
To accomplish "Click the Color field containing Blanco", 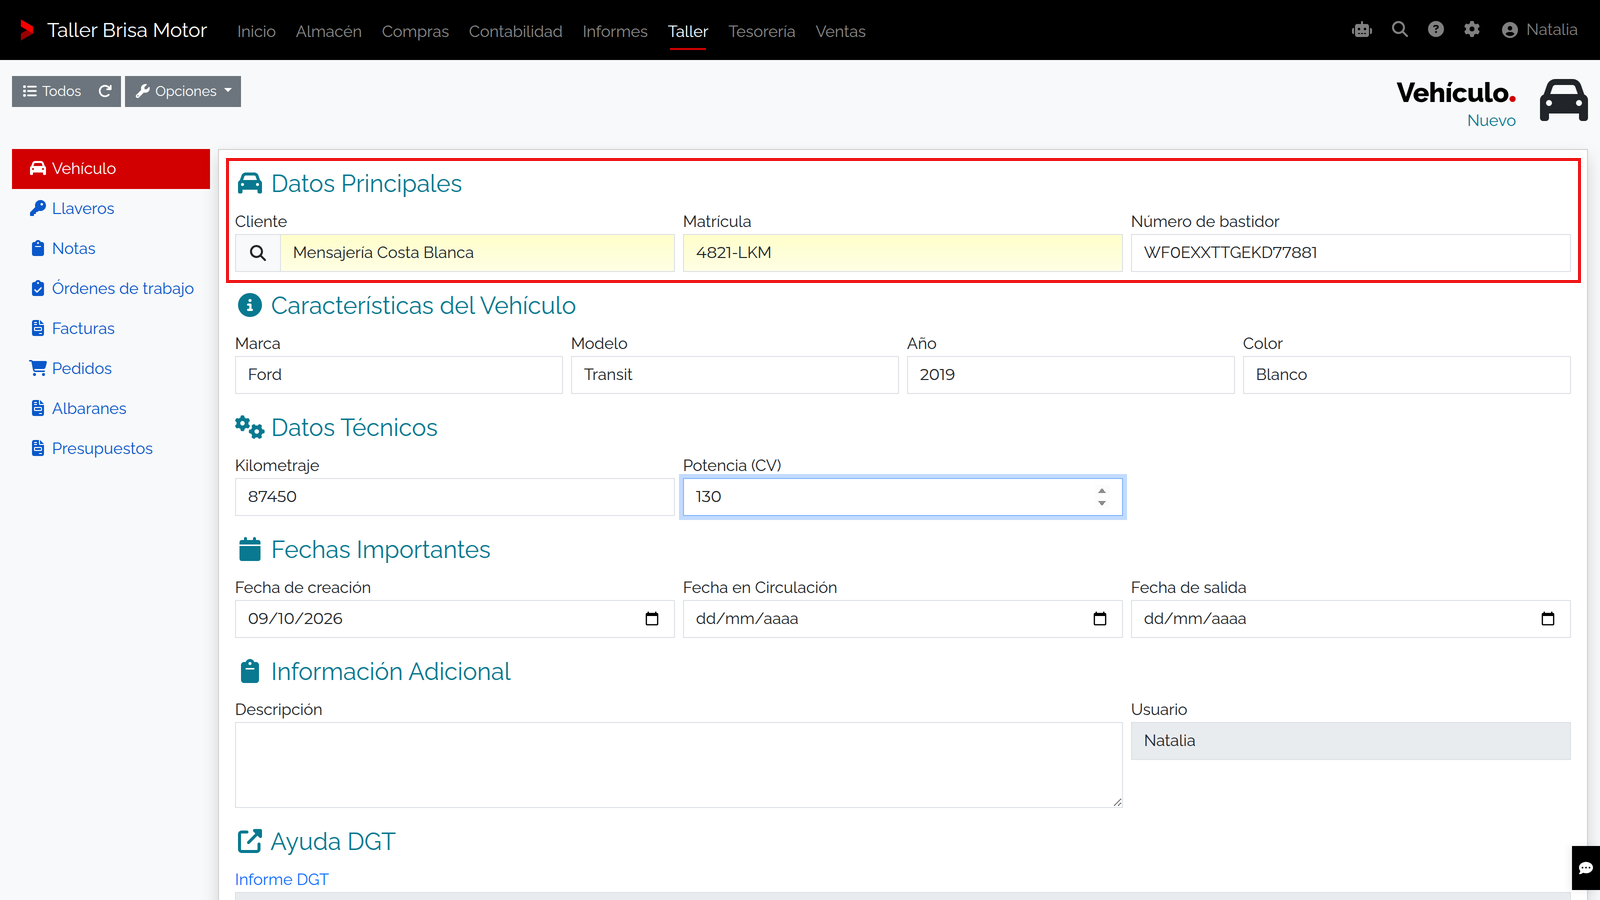I will coord(1407,375).
